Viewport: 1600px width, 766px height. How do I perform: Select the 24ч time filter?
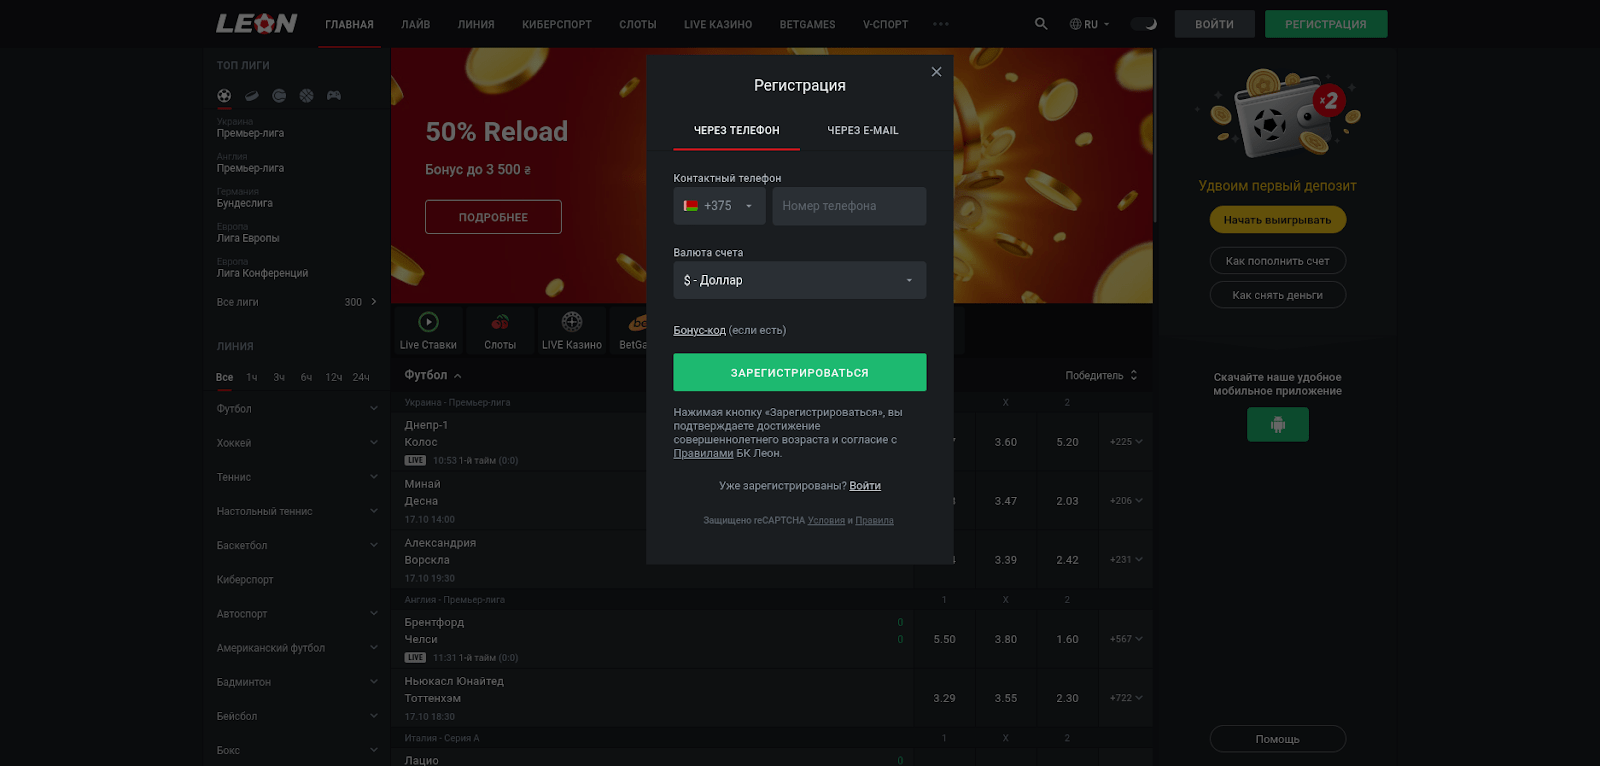361,377
